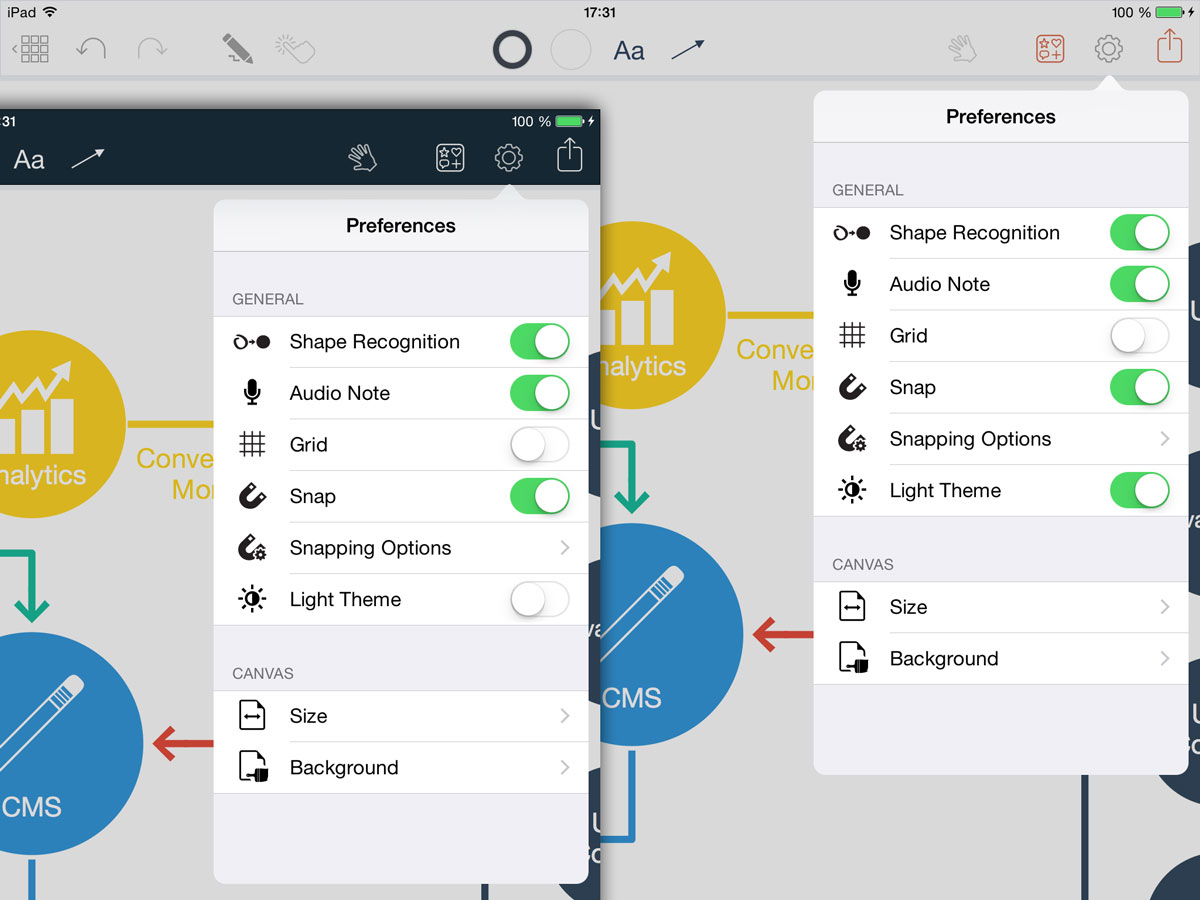Expand Background chevron in right panel
The height and width of the screenshot is (900, 1200).
1165,658
